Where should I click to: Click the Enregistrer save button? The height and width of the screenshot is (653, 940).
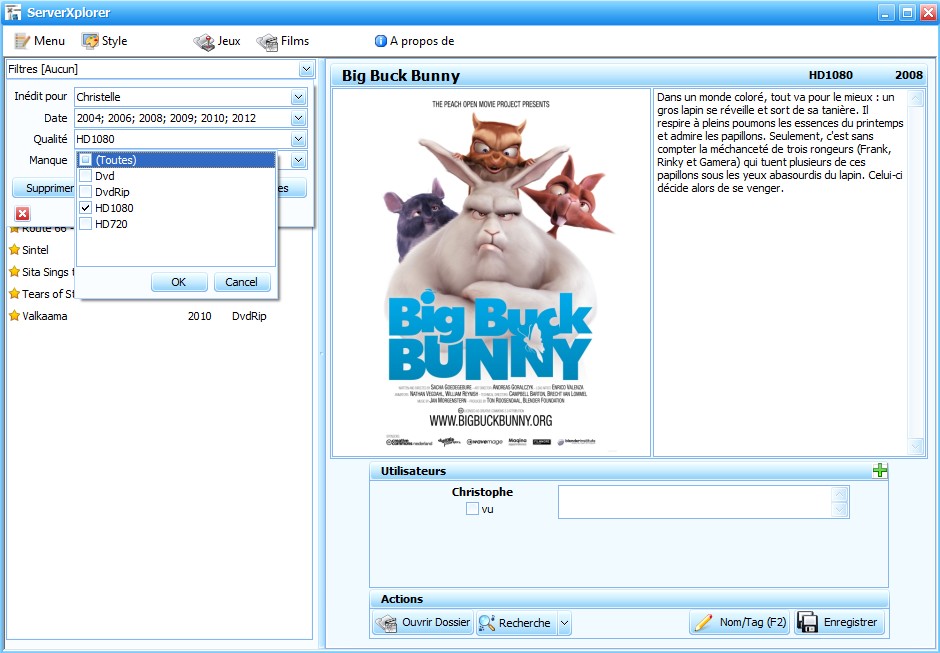tap(839, 622)
